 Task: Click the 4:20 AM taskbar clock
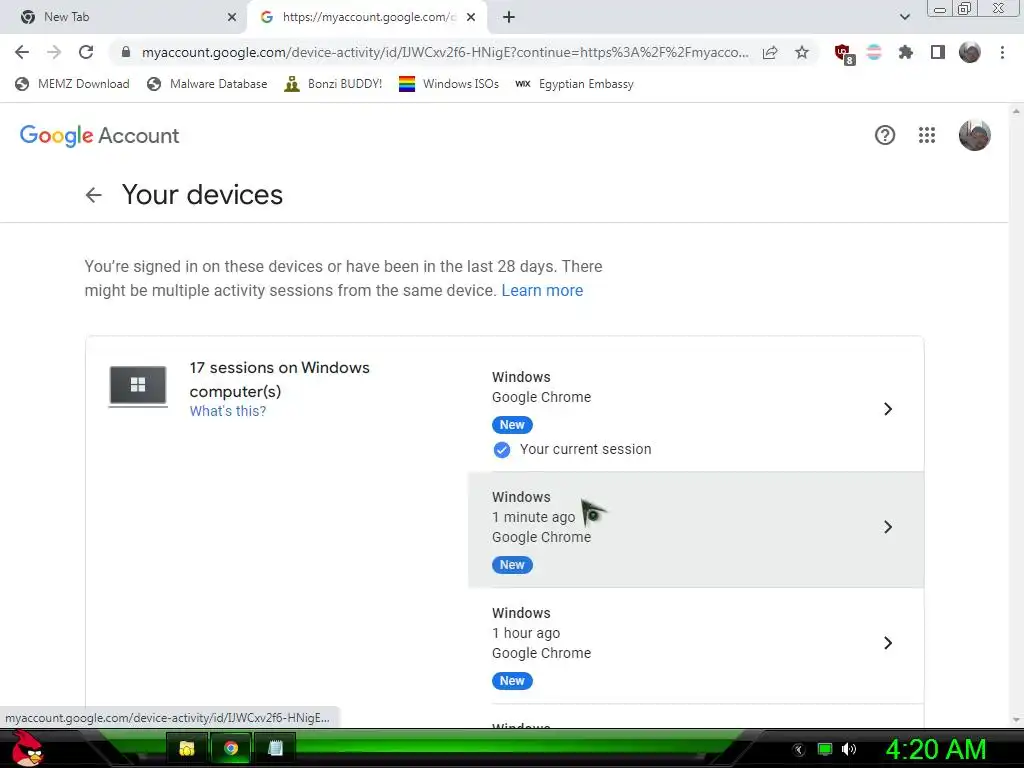(935, 749)
